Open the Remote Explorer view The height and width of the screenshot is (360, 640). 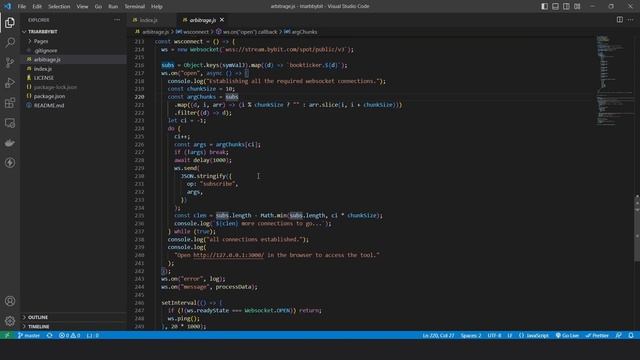10,123
